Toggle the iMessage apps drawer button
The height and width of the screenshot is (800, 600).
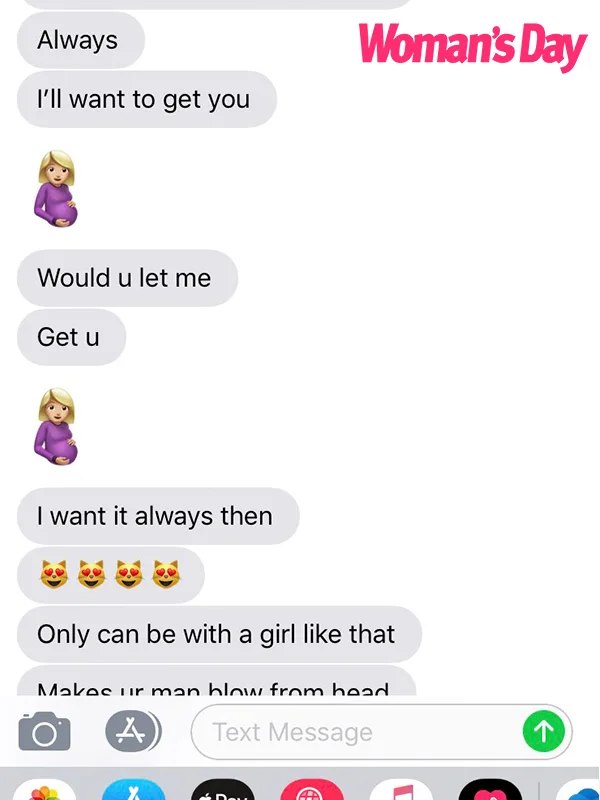(x=133, y=732)
